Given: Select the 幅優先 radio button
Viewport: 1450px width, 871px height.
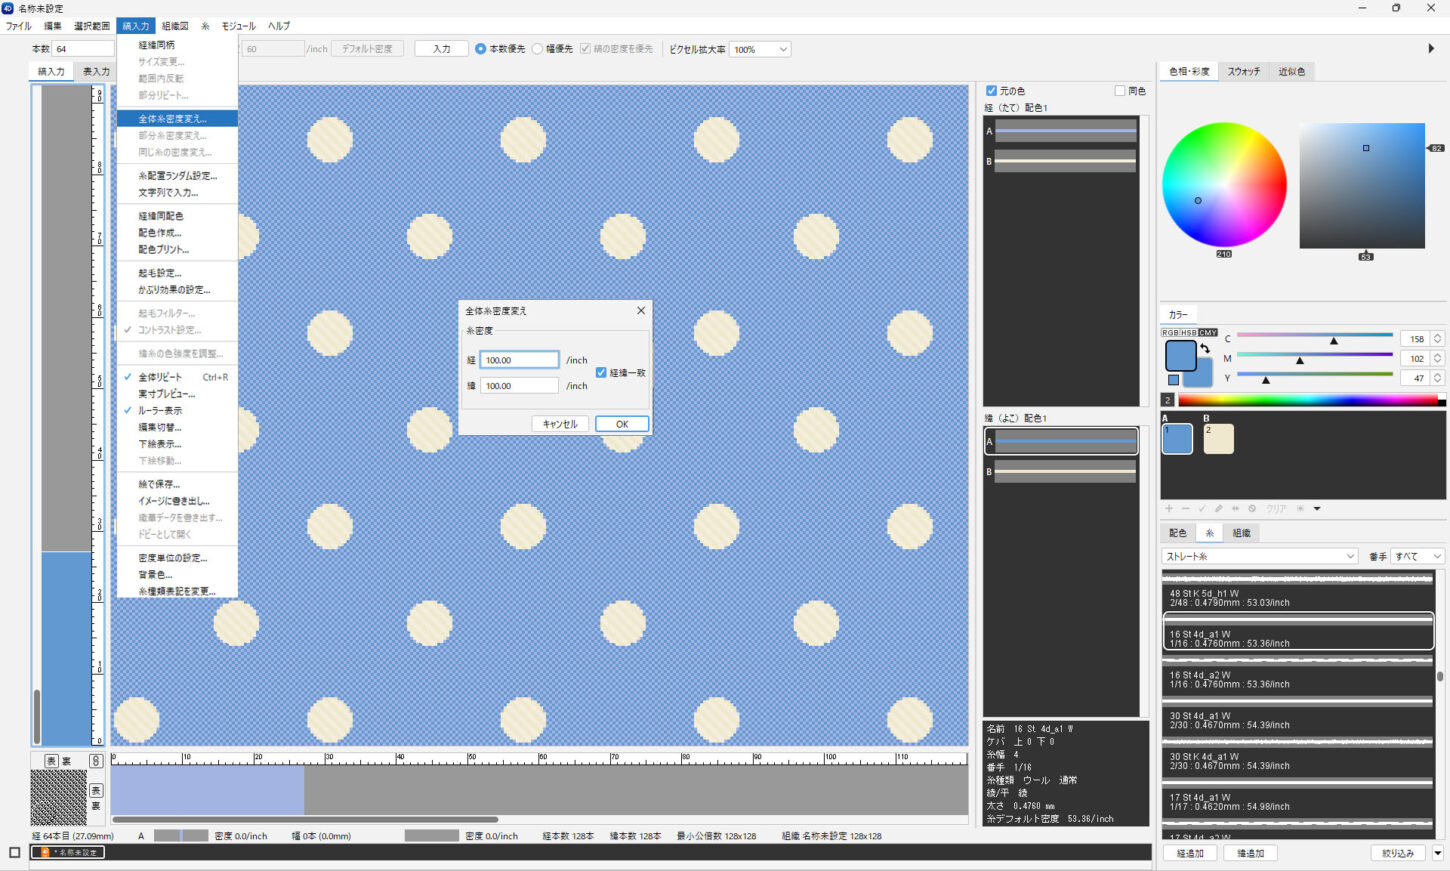Looking at the screenshot, I should point(538,48).
